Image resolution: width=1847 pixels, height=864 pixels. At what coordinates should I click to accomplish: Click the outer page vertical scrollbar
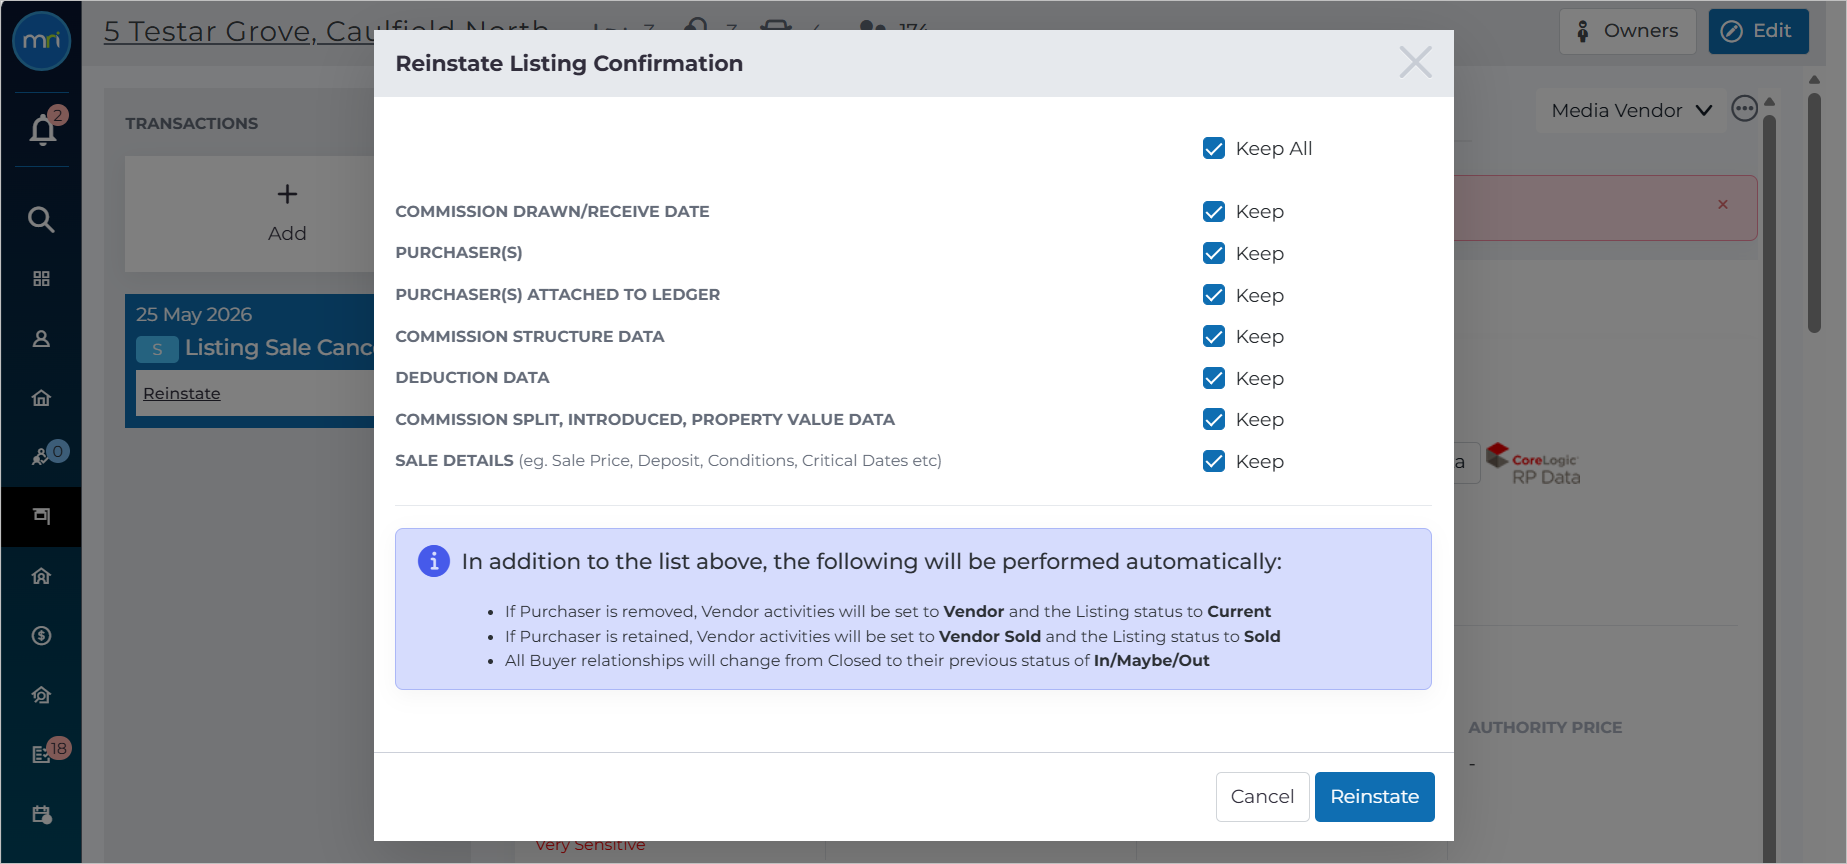point(1814,213)
